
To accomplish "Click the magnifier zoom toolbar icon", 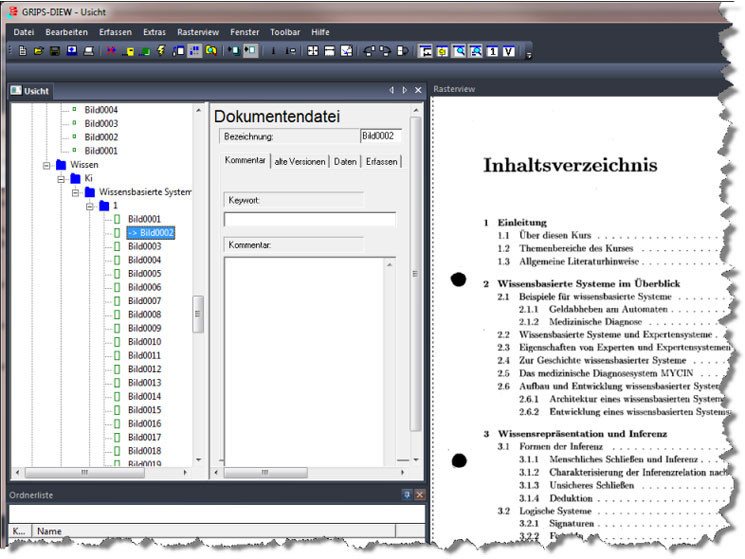I will [459, 50].
